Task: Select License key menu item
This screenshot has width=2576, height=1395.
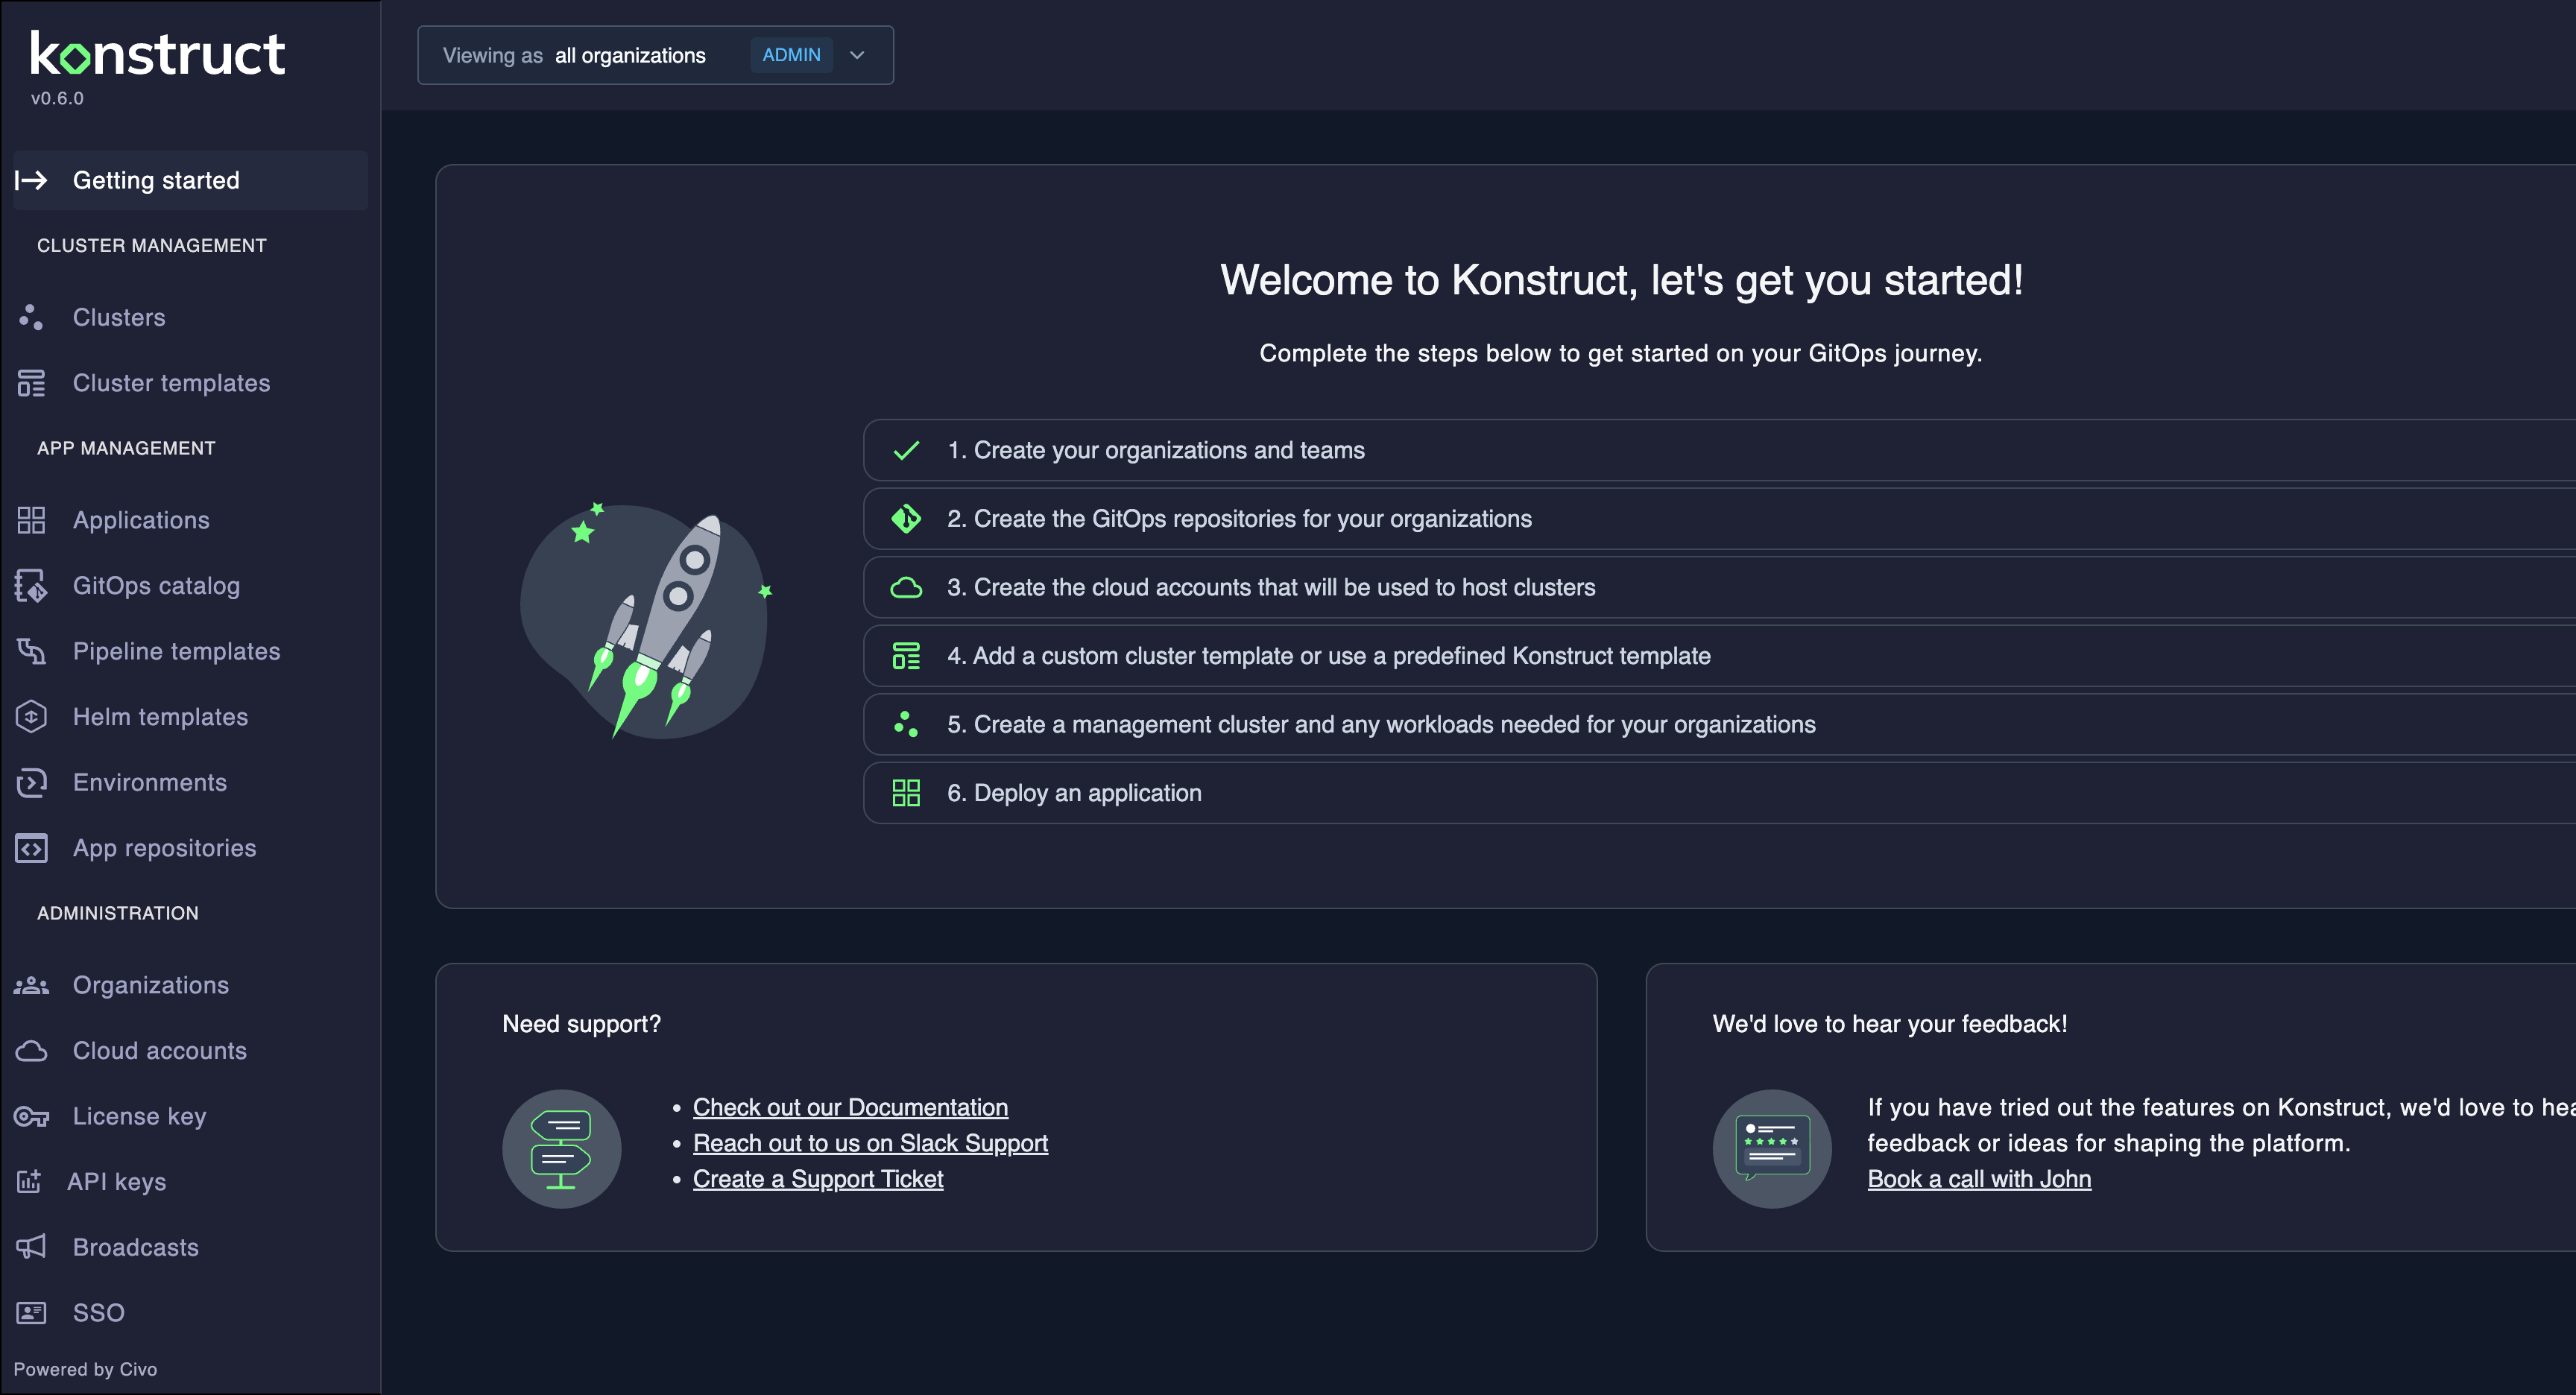Action: (190, 1116)
